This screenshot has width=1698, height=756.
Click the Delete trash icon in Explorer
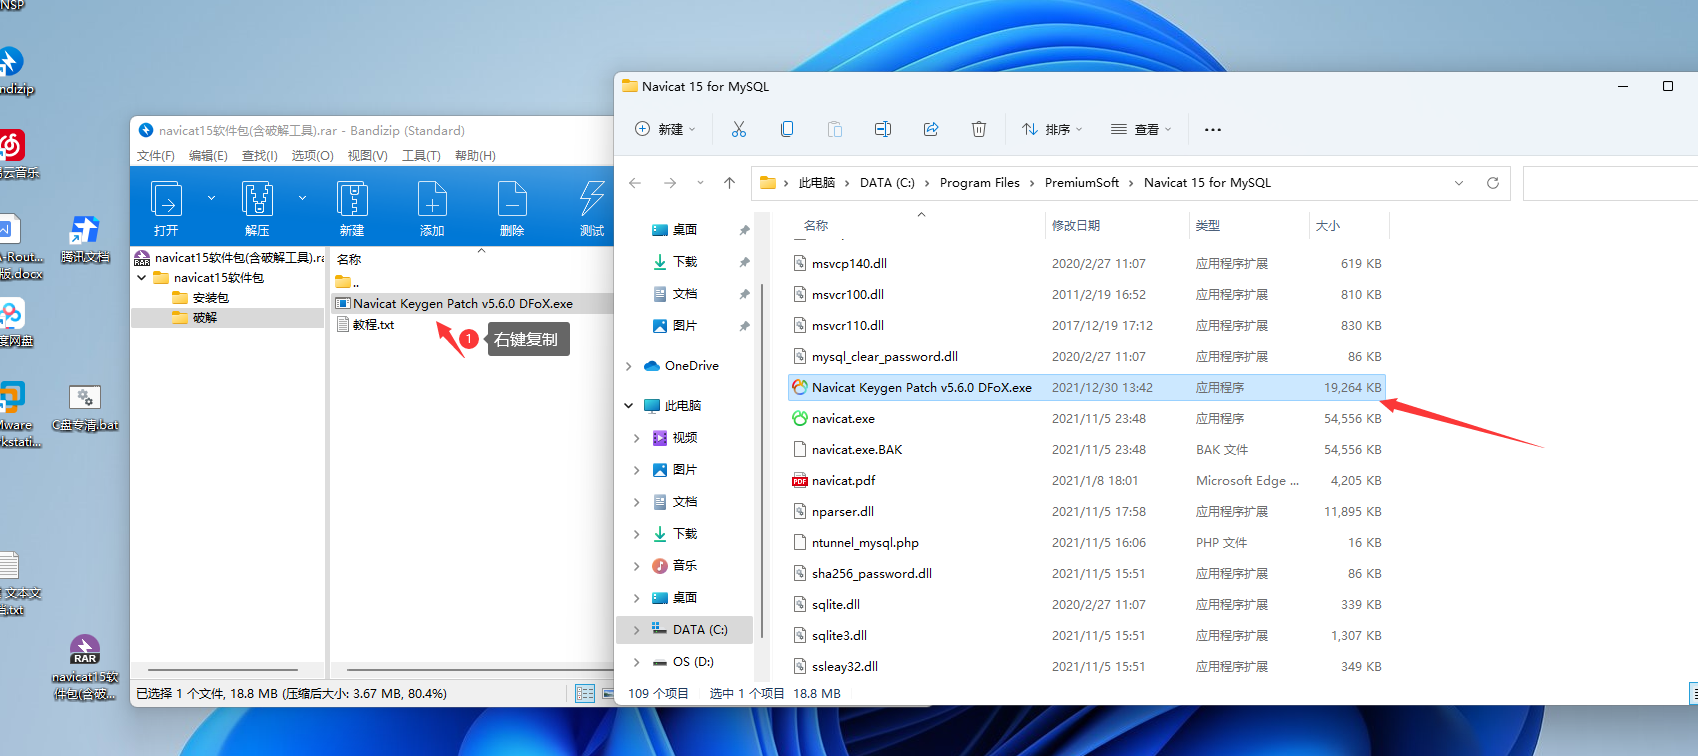[x=979, y=129]
